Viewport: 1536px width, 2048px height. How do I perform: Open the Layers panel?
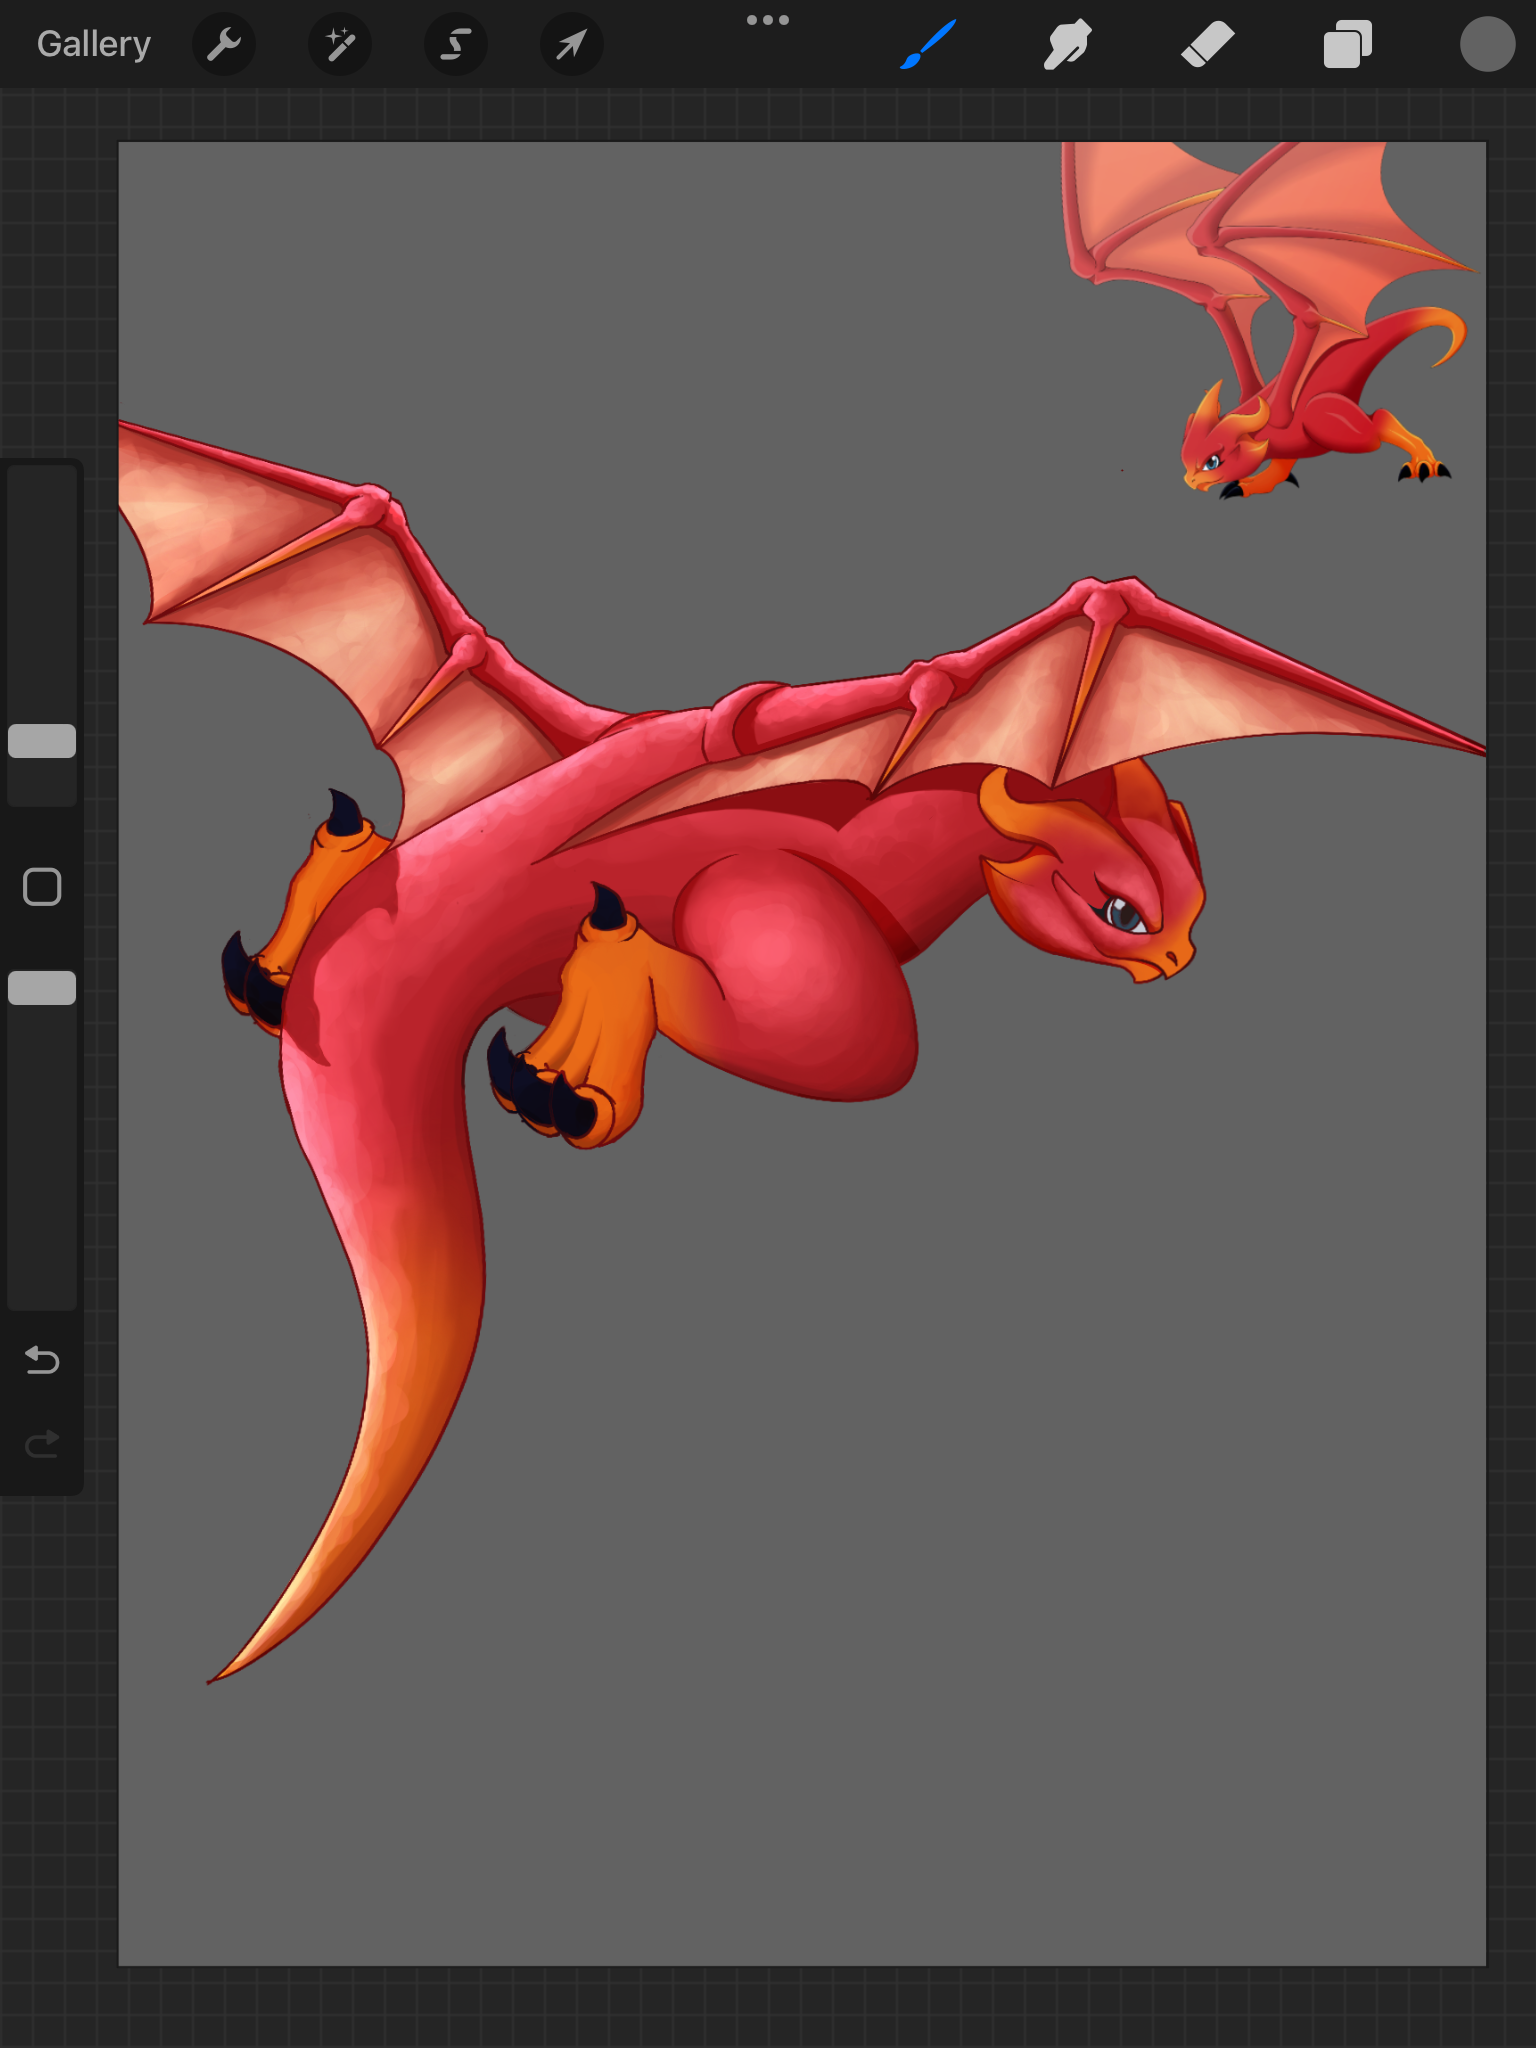[1347, 44]
